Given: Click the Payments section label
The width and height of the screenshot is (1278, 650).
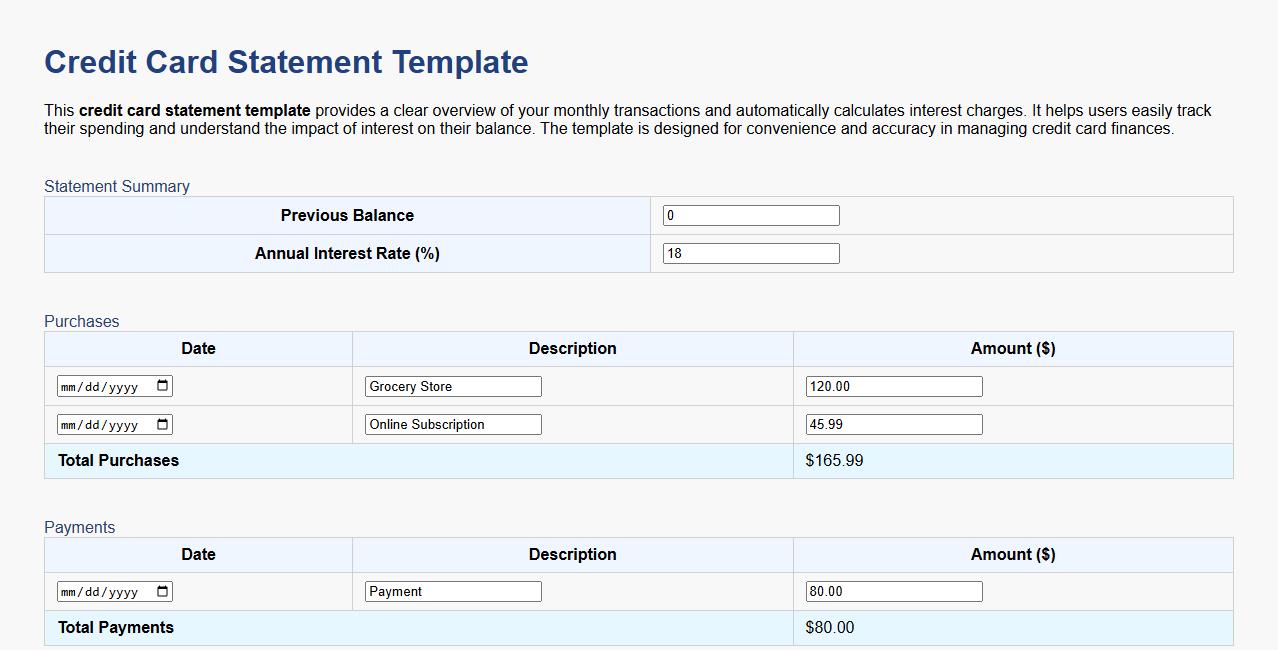Looking at the screenshot, I should click(79, 527).
